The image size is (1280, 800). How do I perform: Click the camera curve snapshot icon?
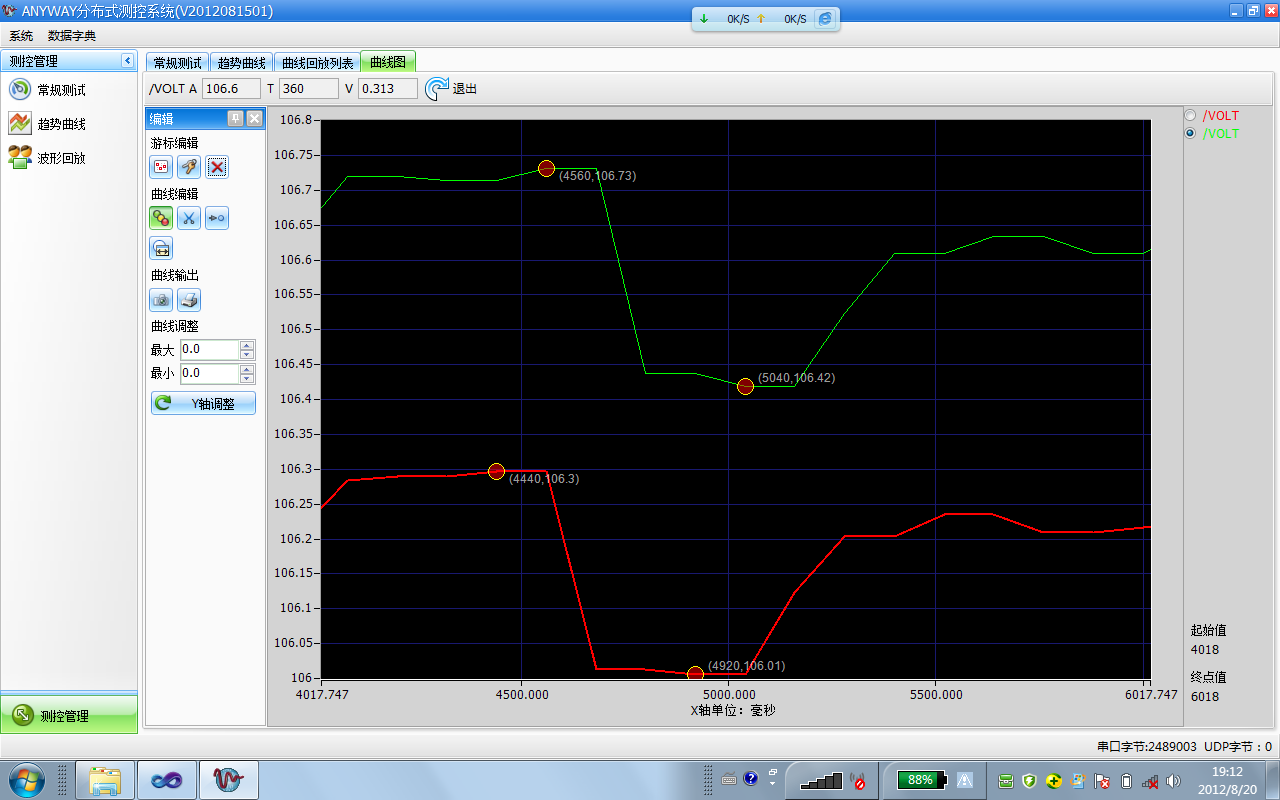tap(161, 299)
